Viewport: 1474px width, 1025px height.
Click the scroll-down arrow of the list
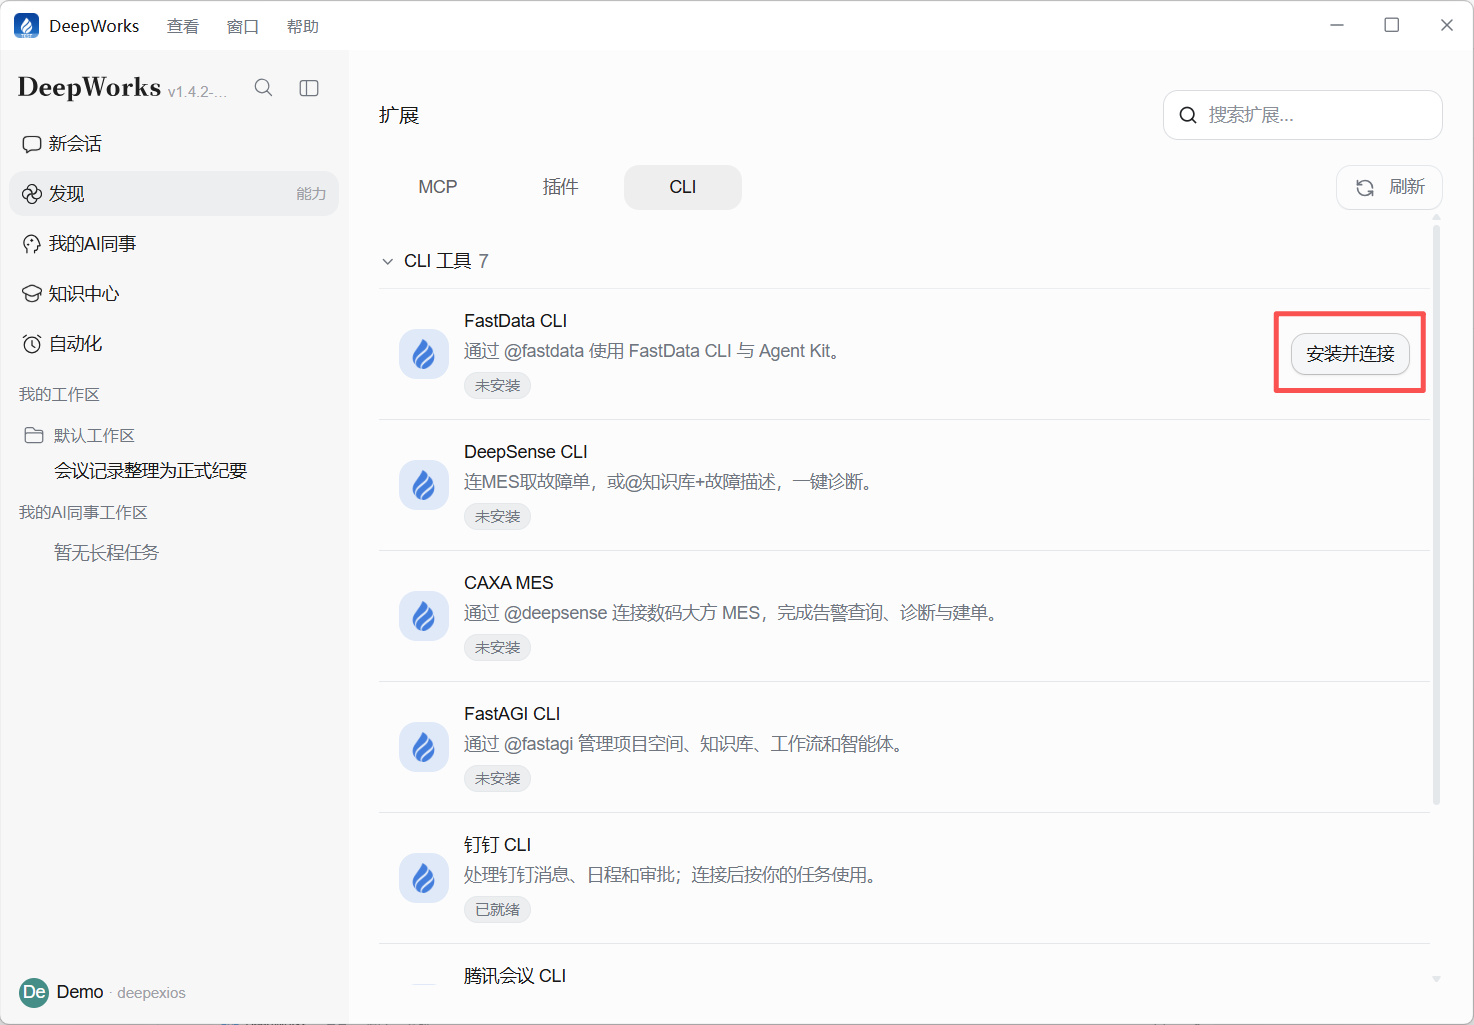point(1436,979)
